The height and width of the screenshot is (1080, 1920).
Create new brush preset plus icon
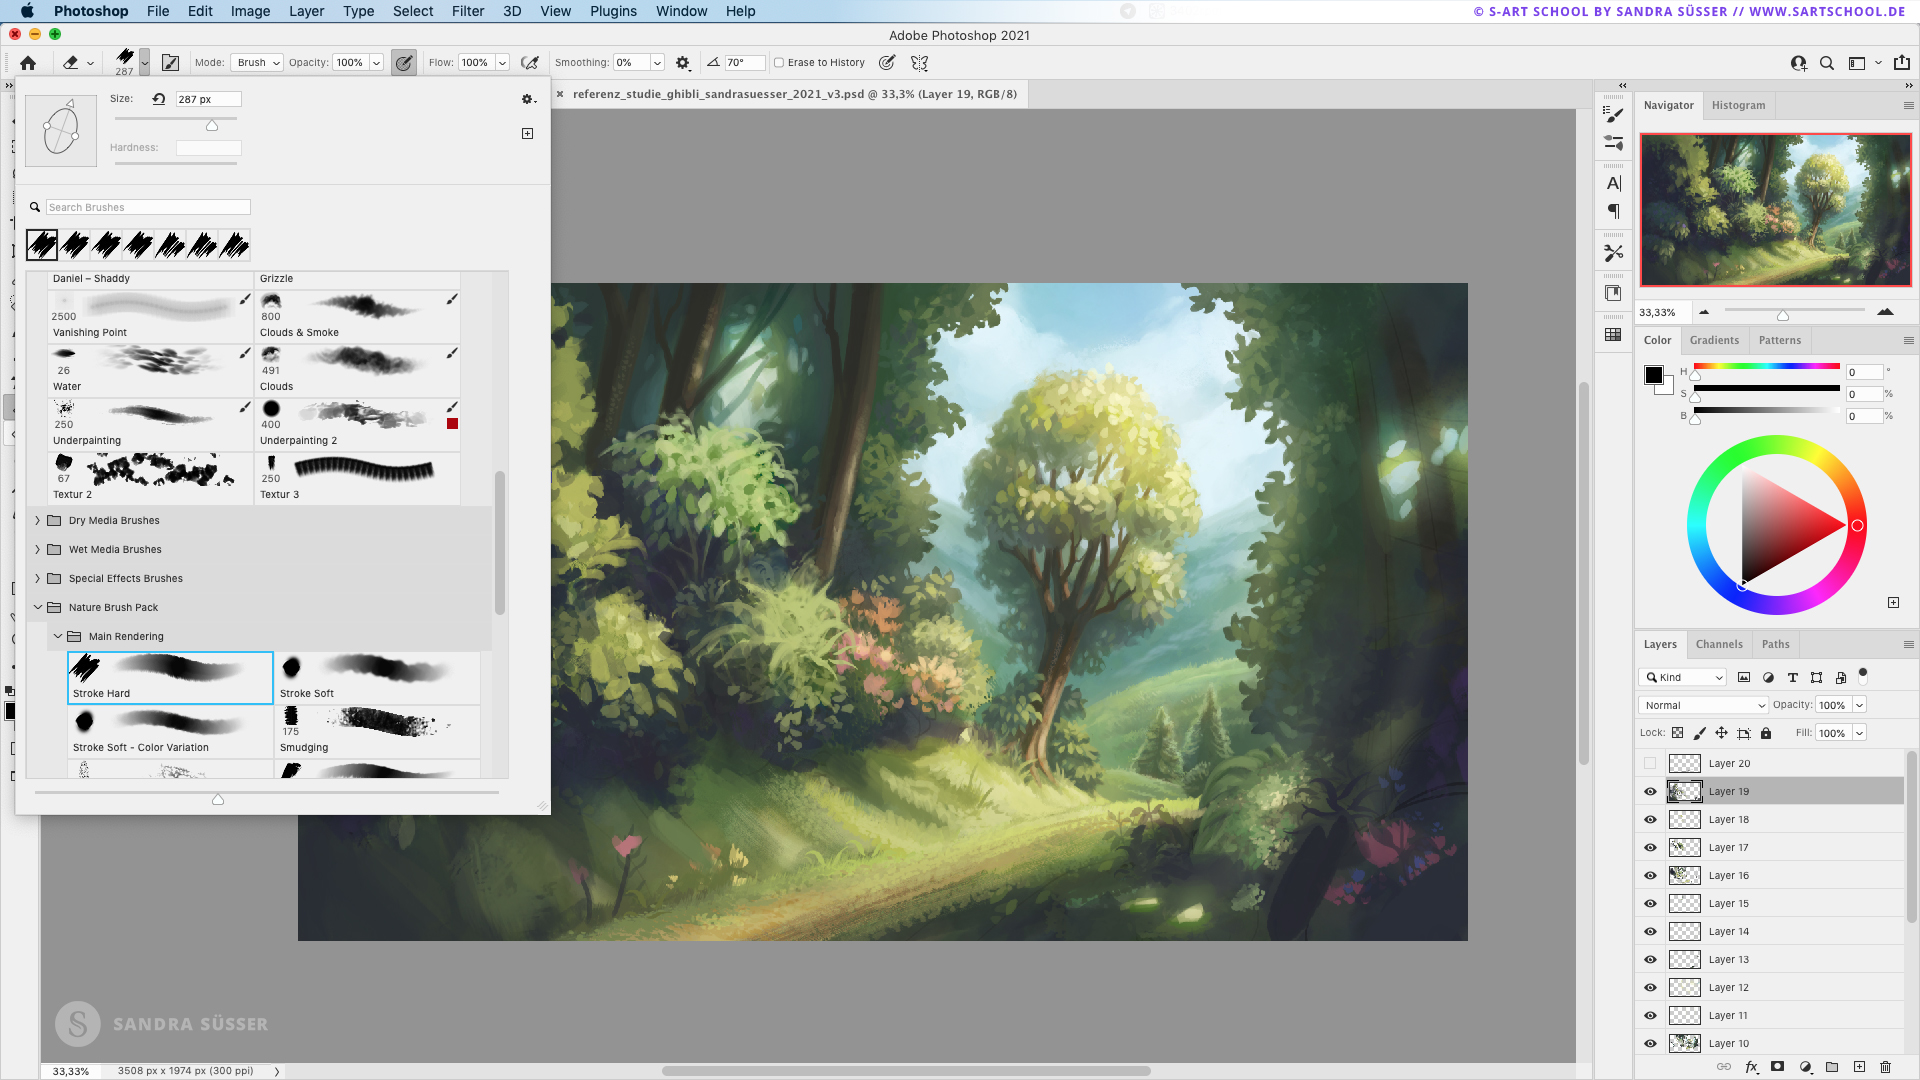tap(528, 134)
